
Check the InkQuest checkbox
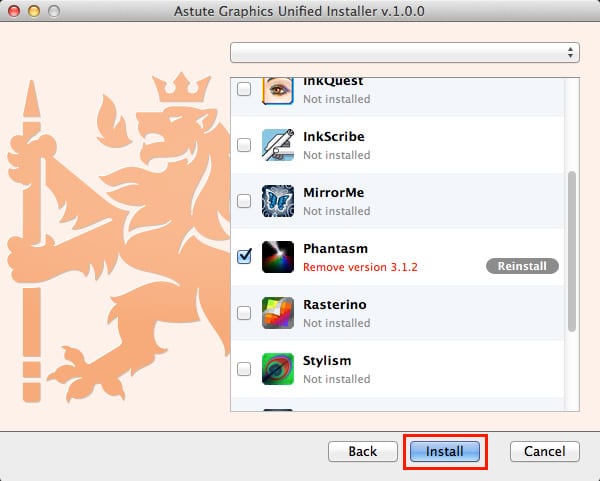(x=244, y=89)
